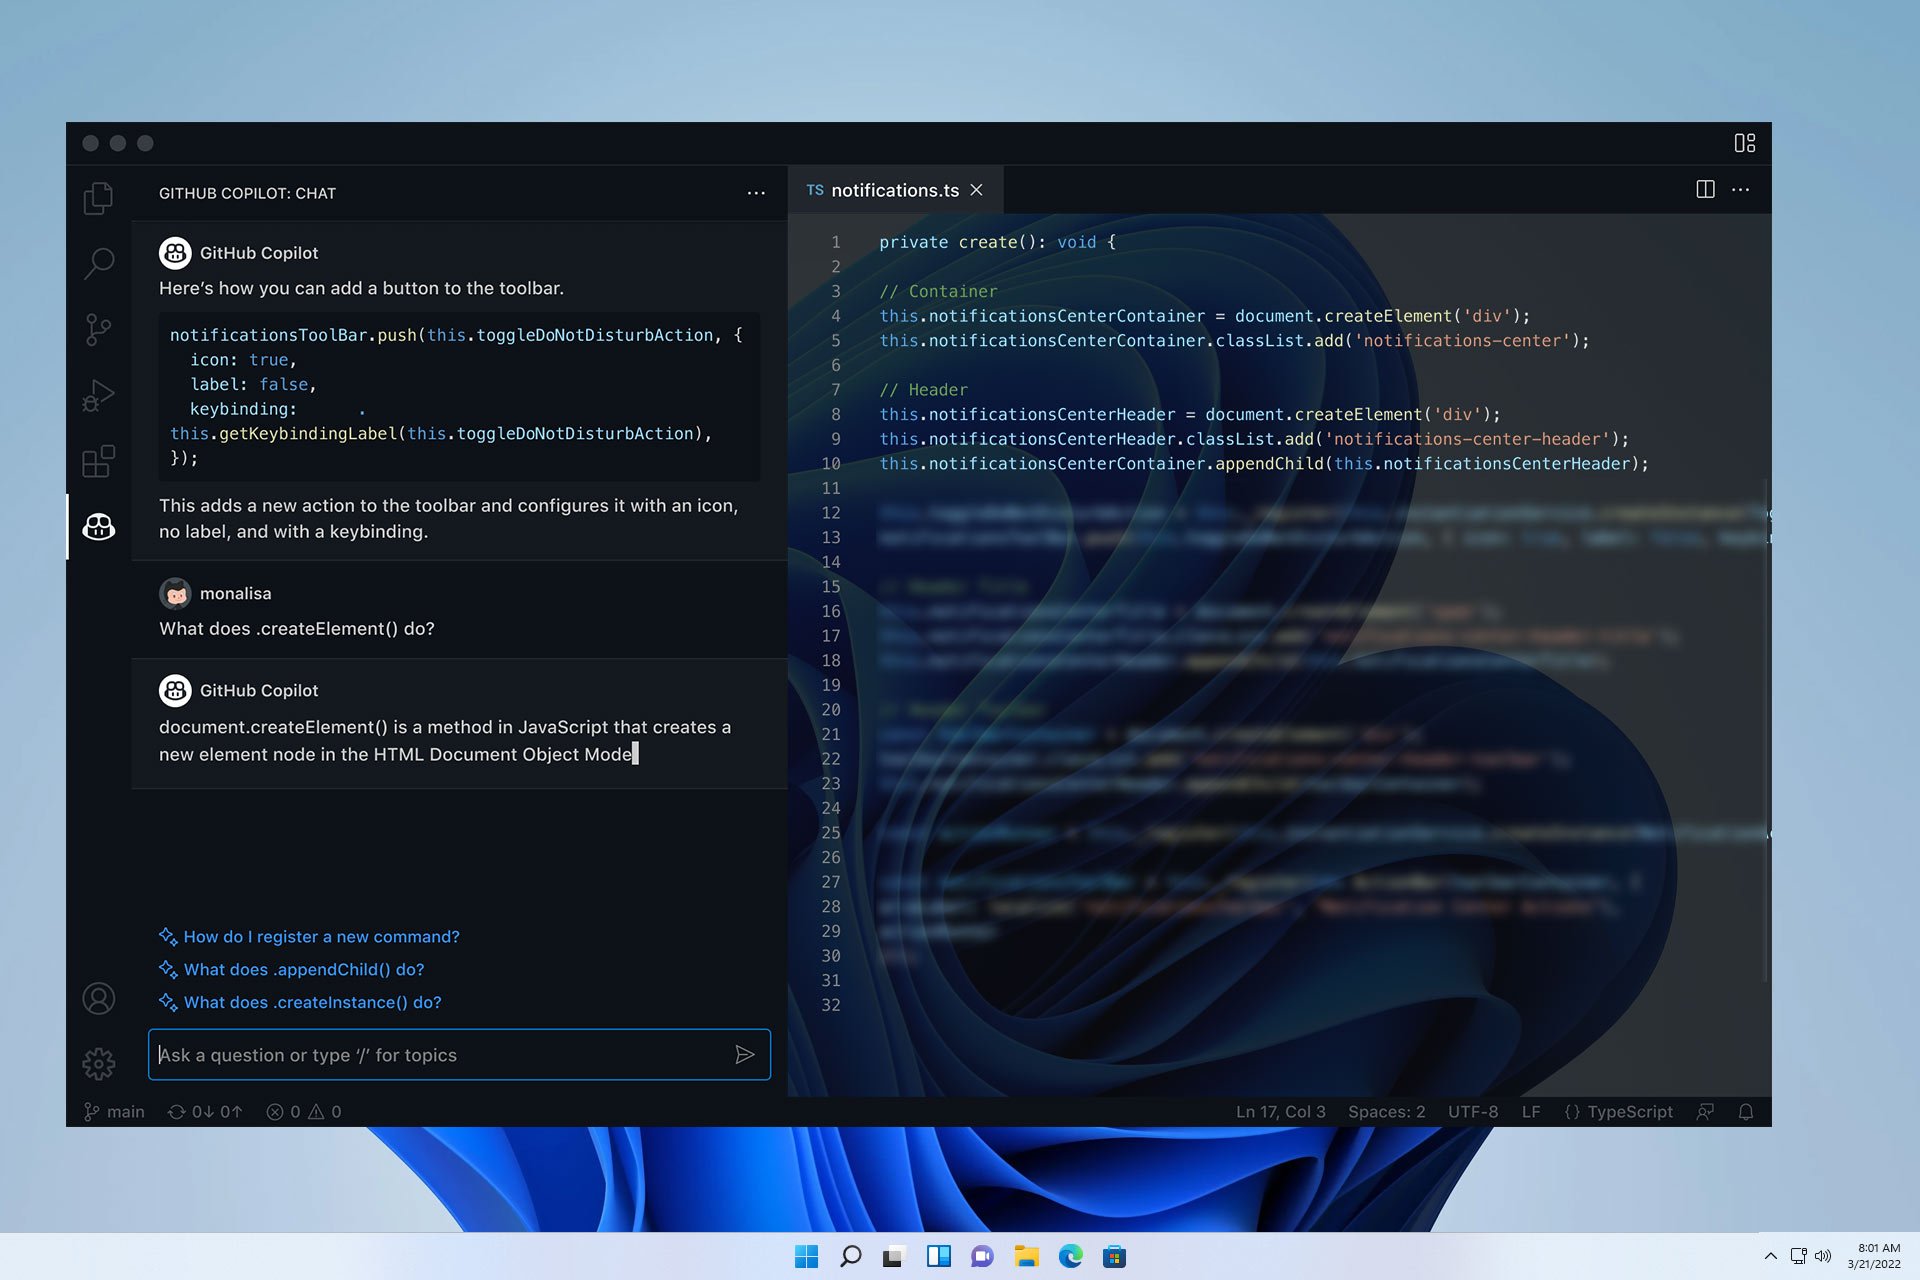Close the notifications.ts tab
The image size is (1920, 1280).
point(977,190)
